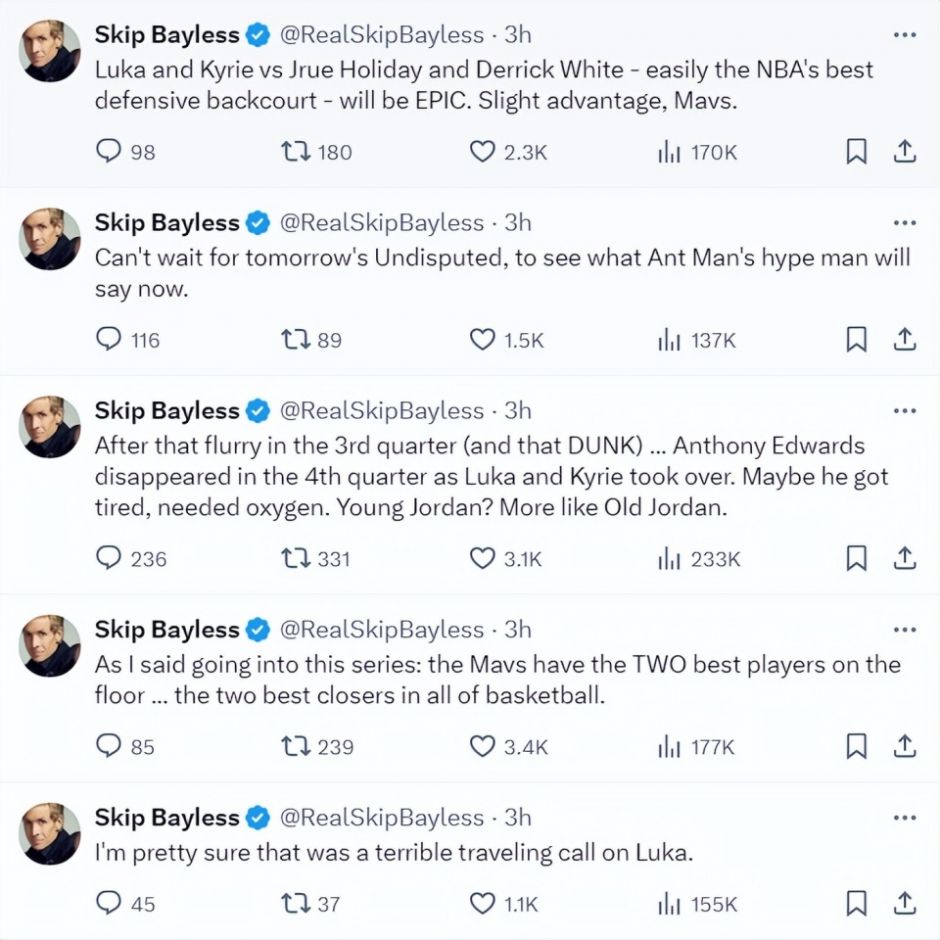Viewport: 940px width, 940px height.
Task: Repost the tweet about tomorrow's Undisputed
Action: [297, 340]
